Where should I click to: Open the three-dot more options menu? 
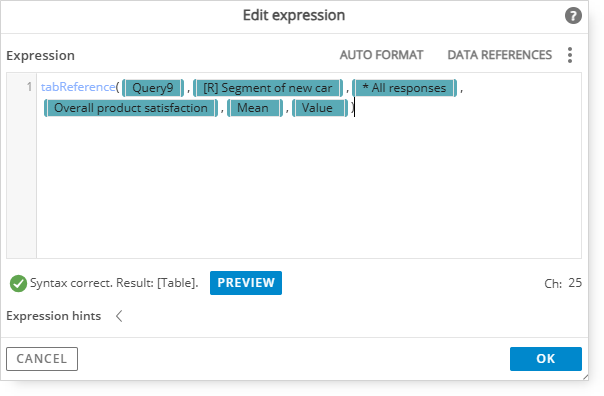[570, 55]
